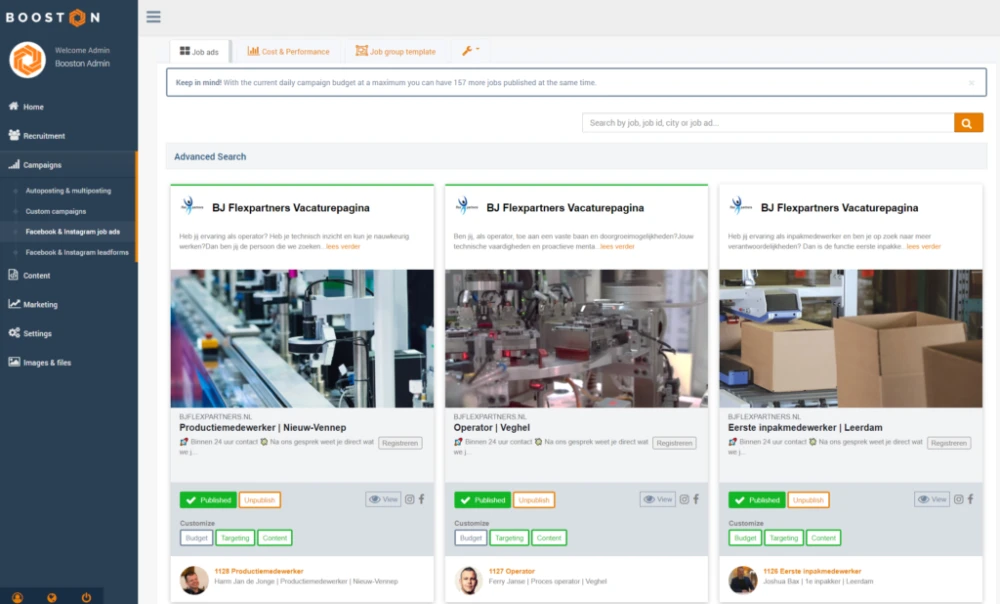Viewport: 1000px width, 604px height.
Task: Collapse the Campaigns sidebar menu
Action: [x=43, y=165]
